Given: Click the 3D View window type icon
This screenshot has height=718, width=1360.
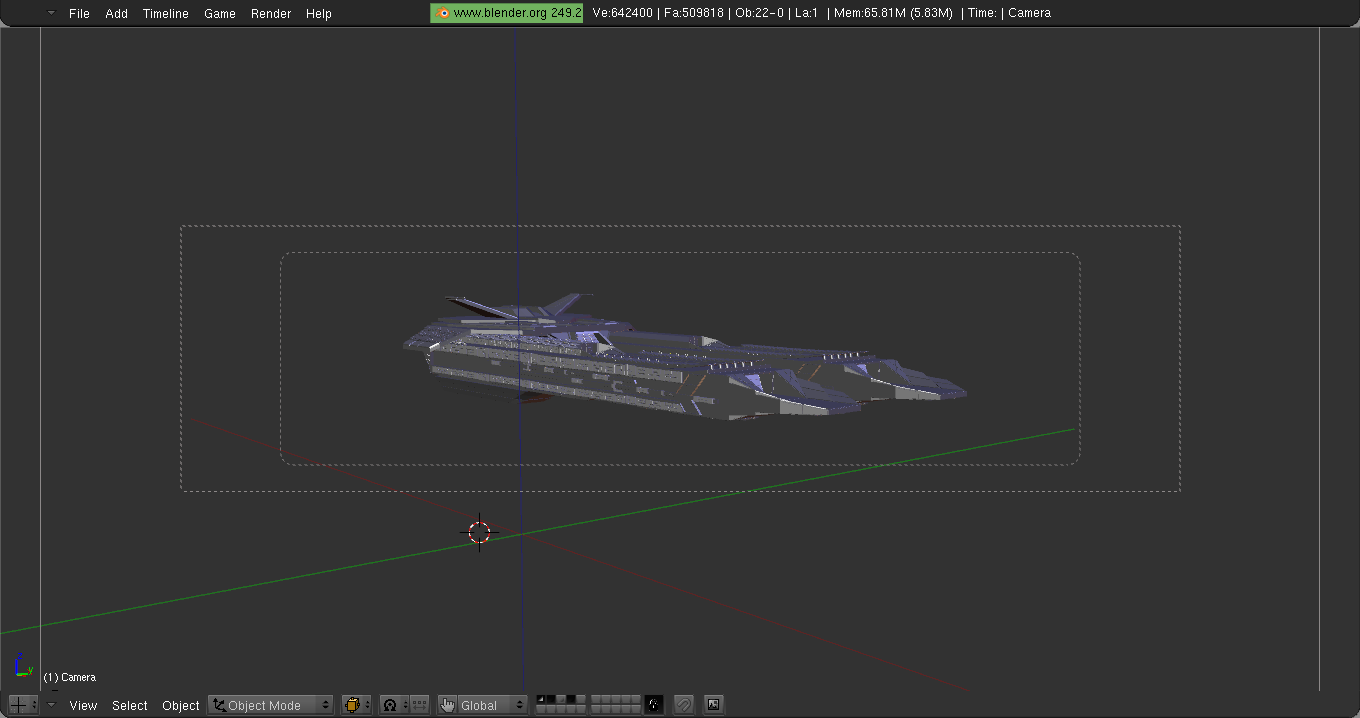Looking at the screenshot, I should [18, 705].
